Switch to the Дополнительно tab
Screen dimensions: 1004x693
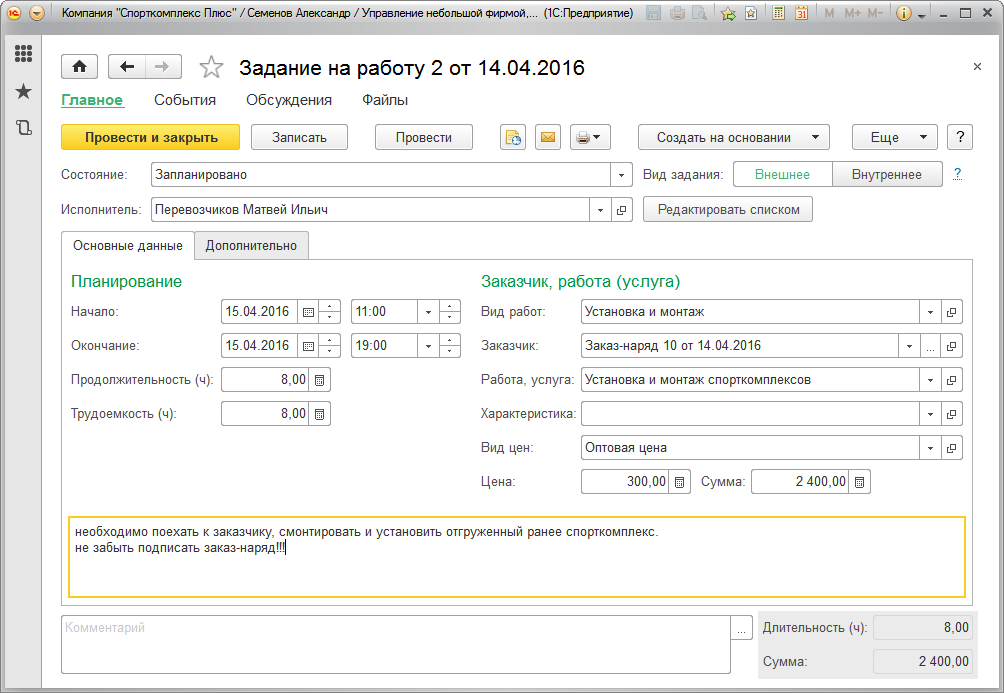[x=251, y=246]
